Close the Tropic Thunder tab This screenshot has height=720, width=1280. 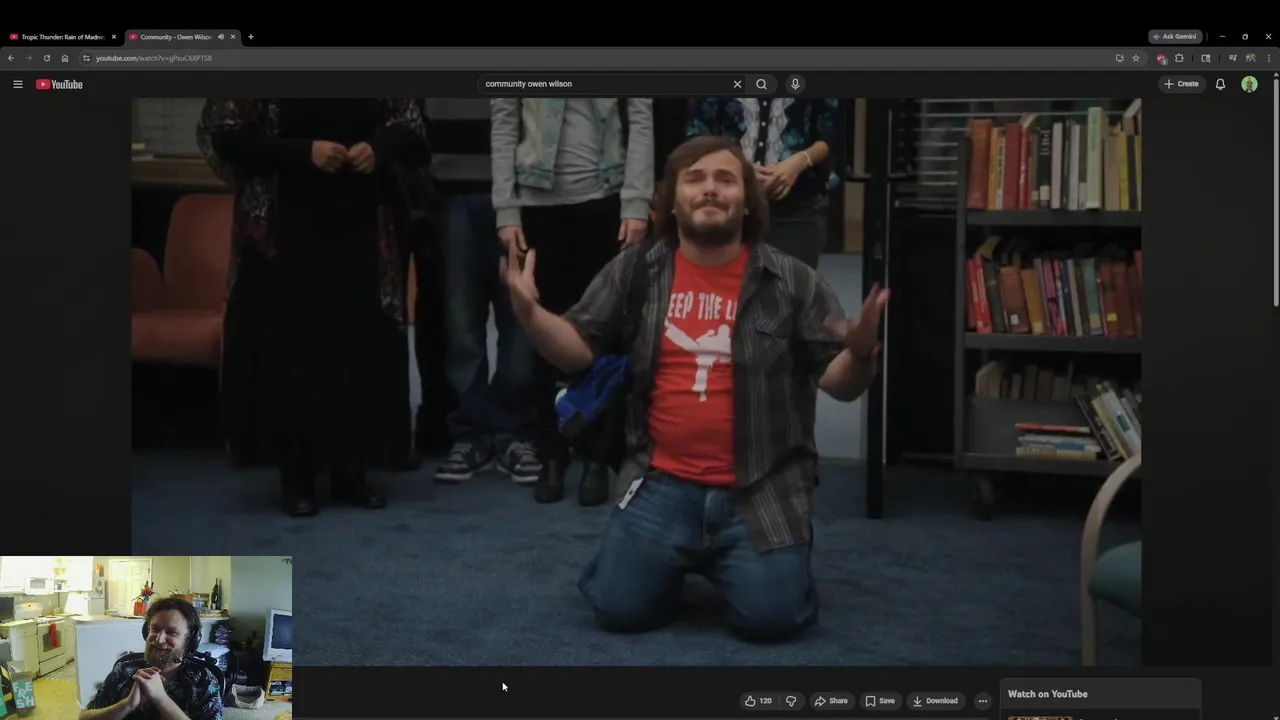point(114,37)
